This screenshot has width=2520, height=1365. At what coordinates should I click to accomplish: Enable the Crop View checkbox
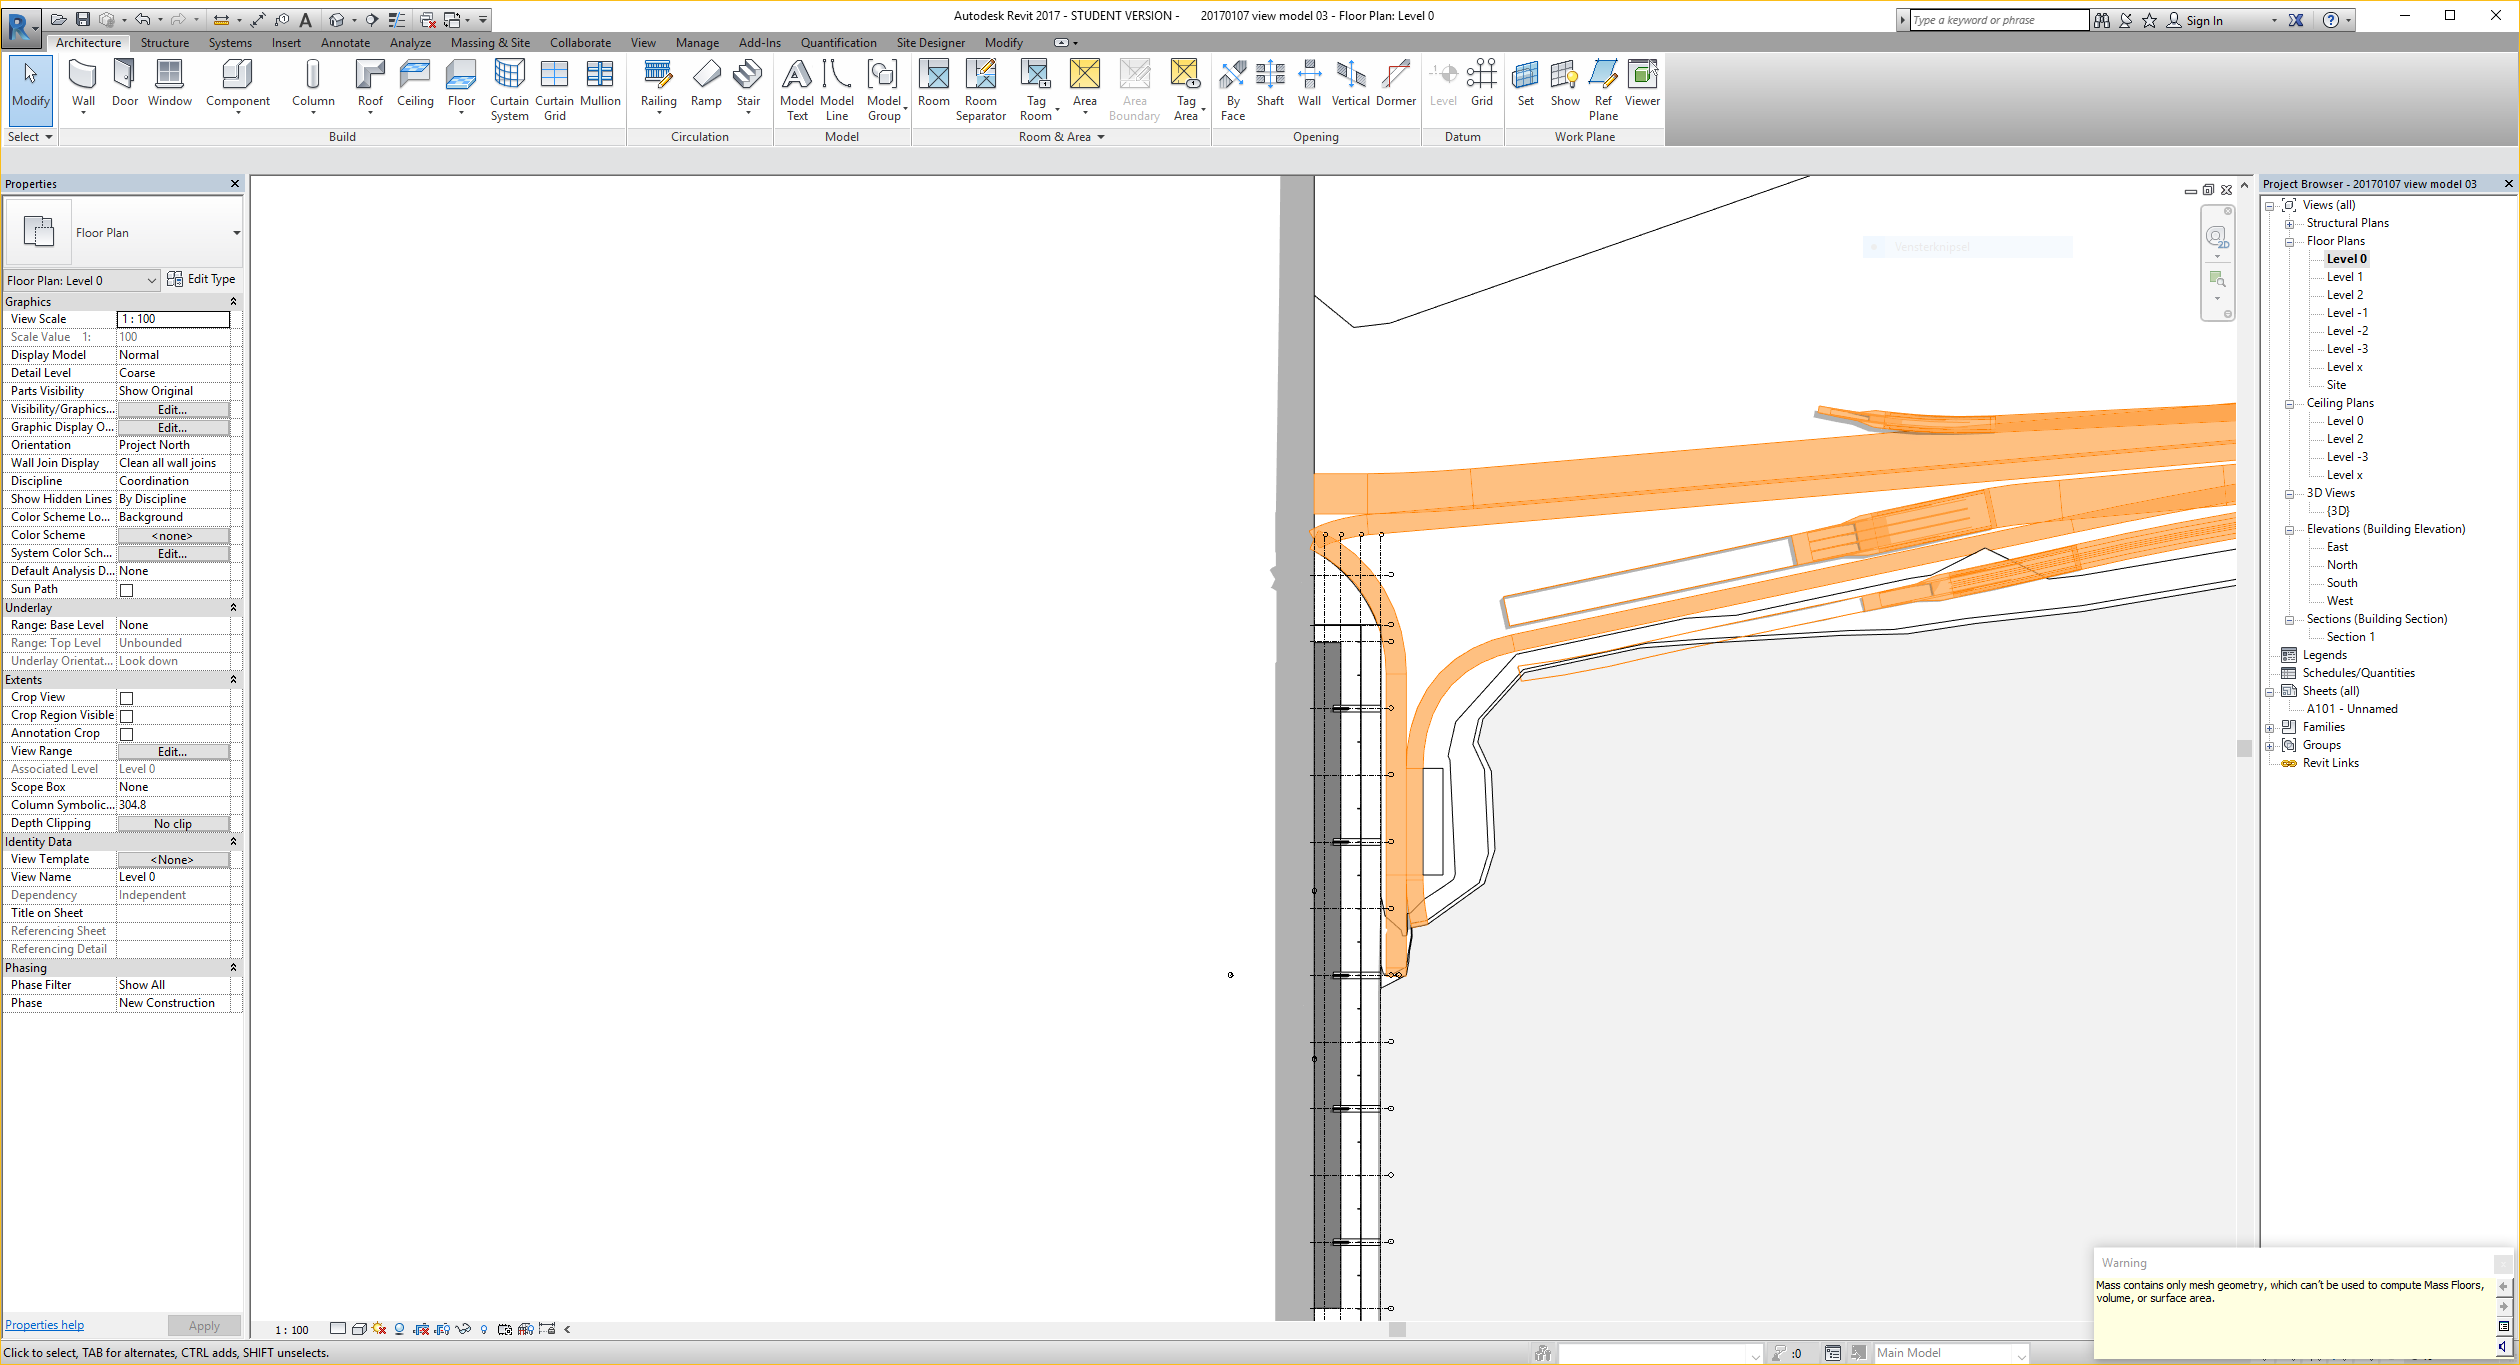127,697
